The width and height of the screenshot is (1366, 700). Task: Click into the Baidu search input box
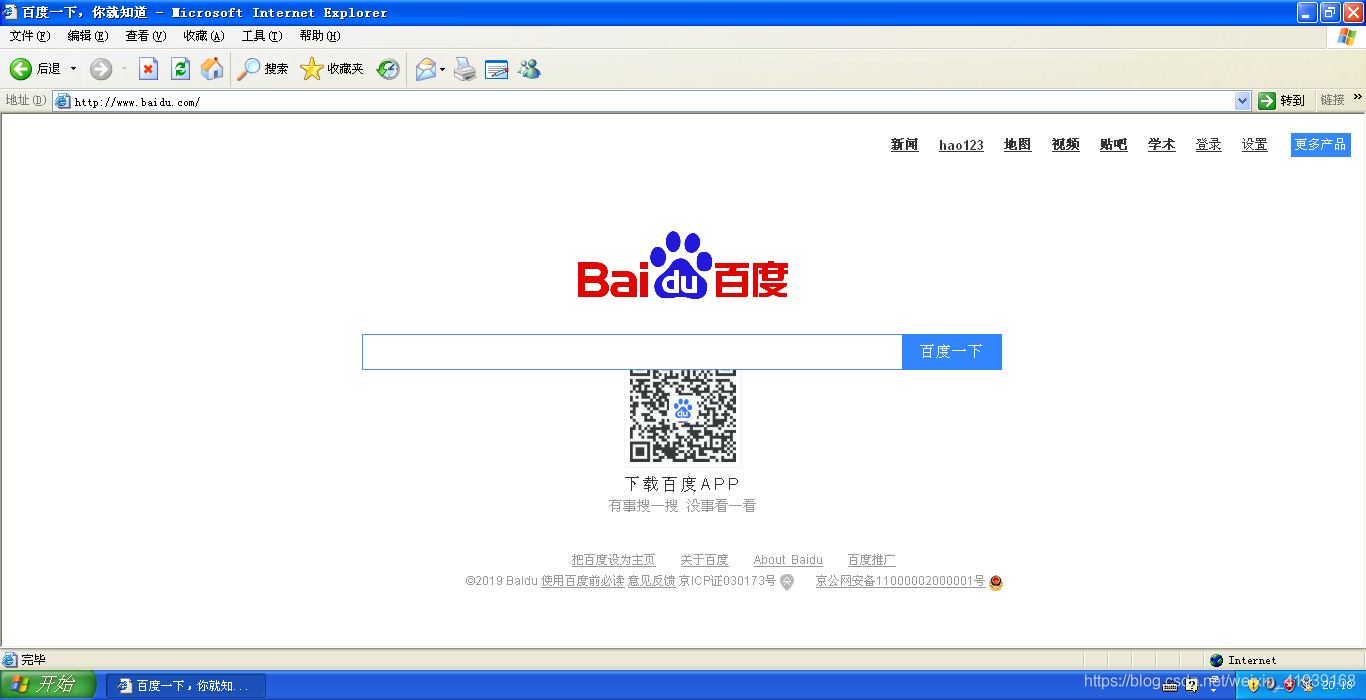[x=632, y=352]
